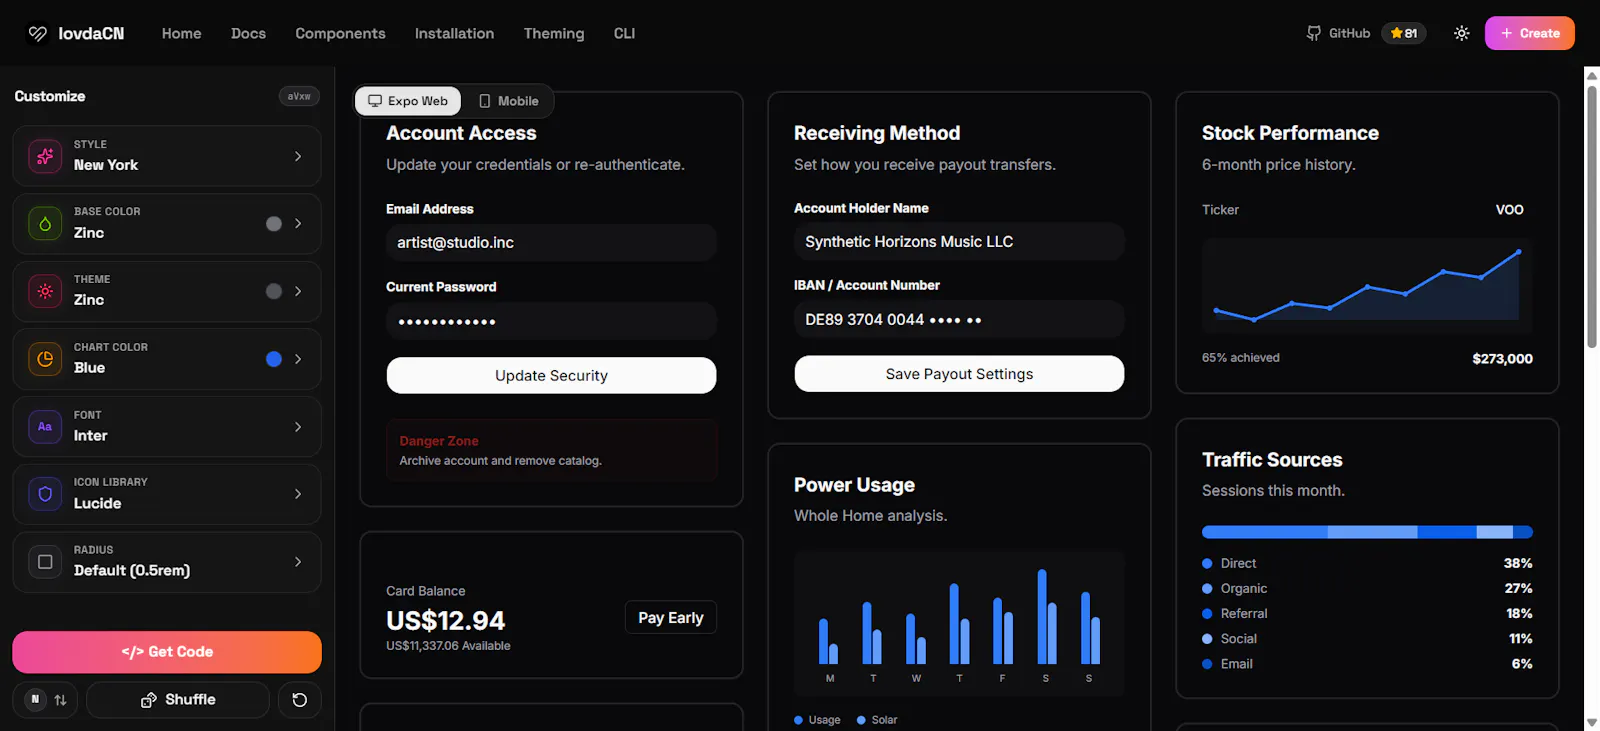Click the reset circular arrow button
The width and height of the screenshot is (1600, 731).
click(299, 700)
